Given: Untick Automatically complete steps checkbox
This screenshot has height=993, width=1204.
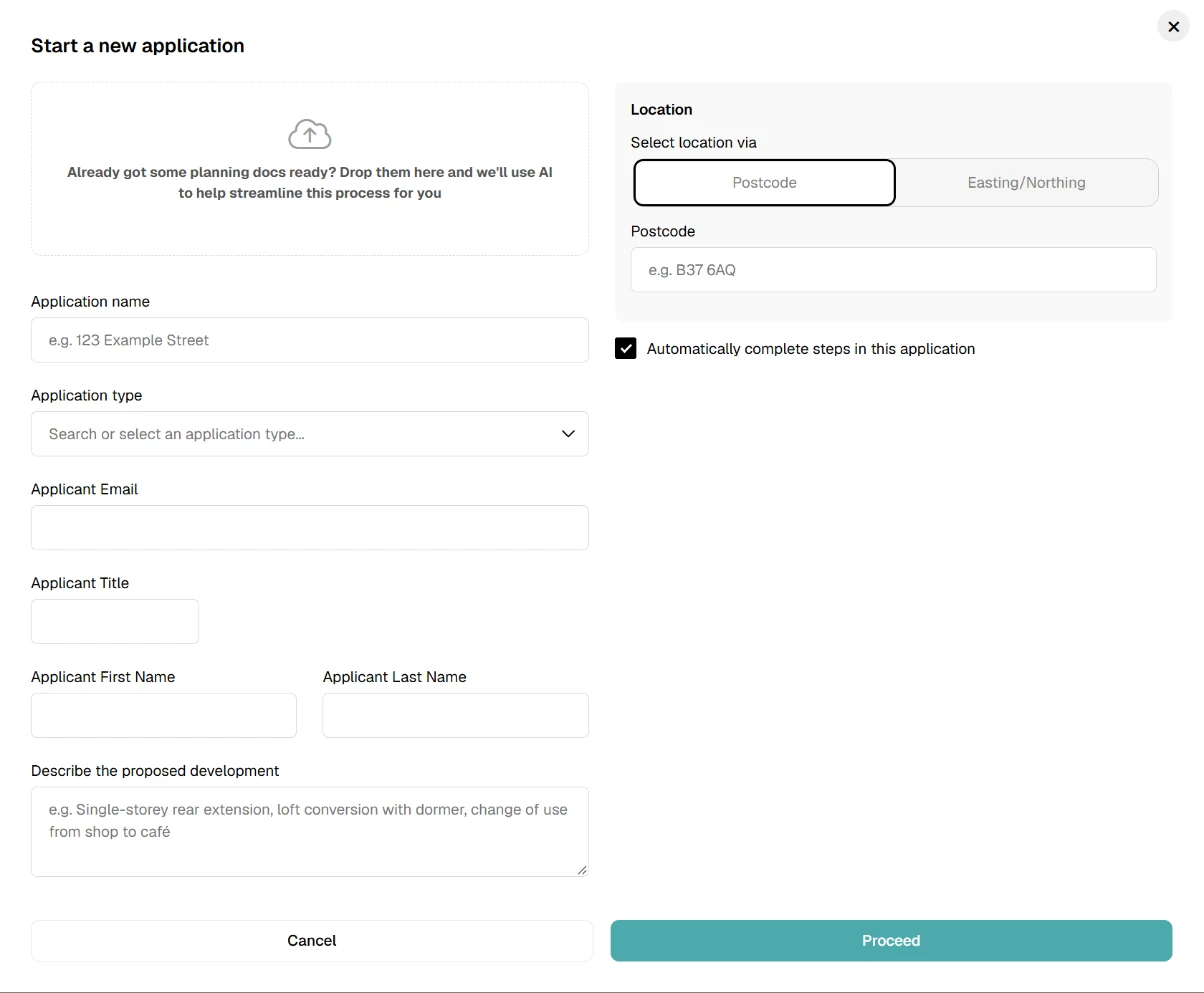Looking at the screenshot, I should tap(626, 348).
